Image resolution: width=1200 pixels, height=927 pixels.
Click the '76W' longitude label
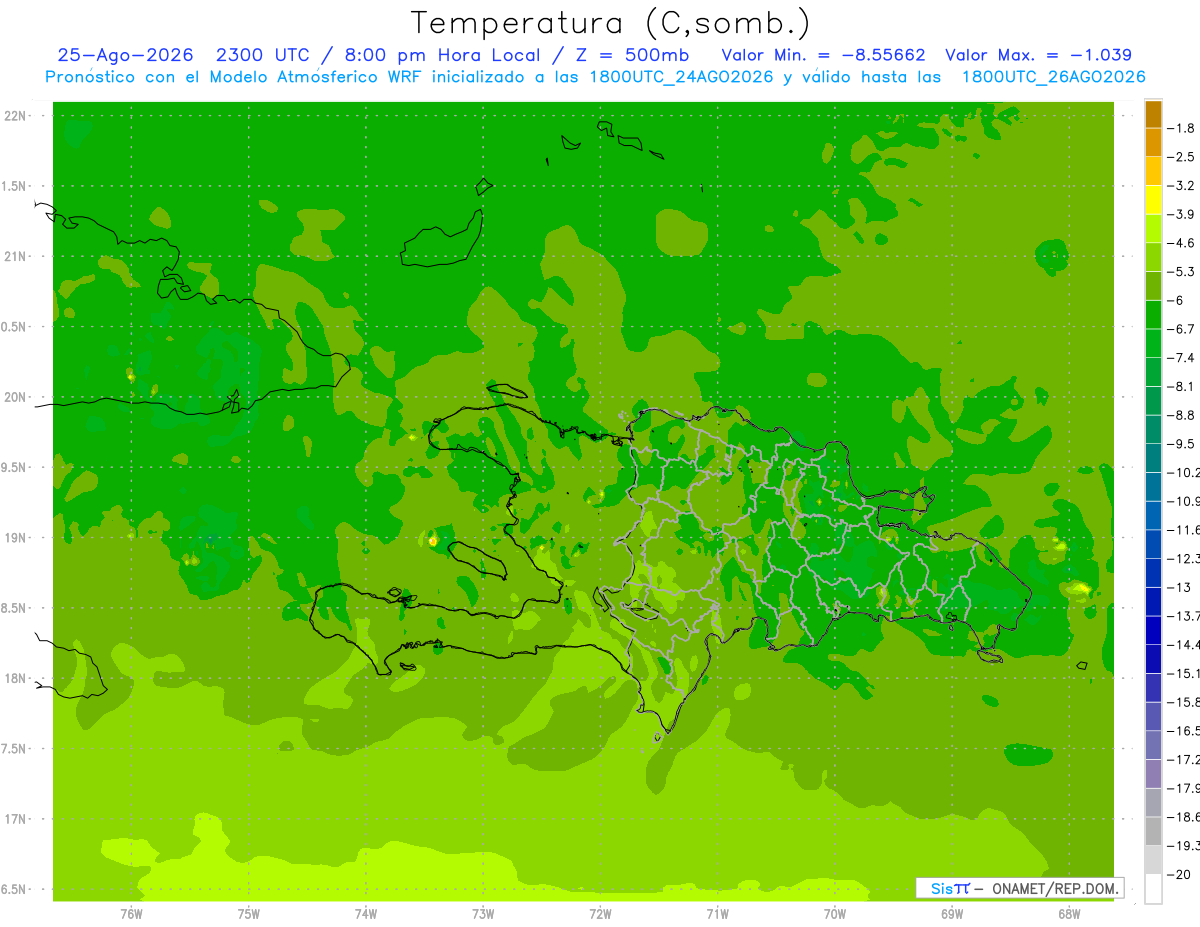(131, 914)
